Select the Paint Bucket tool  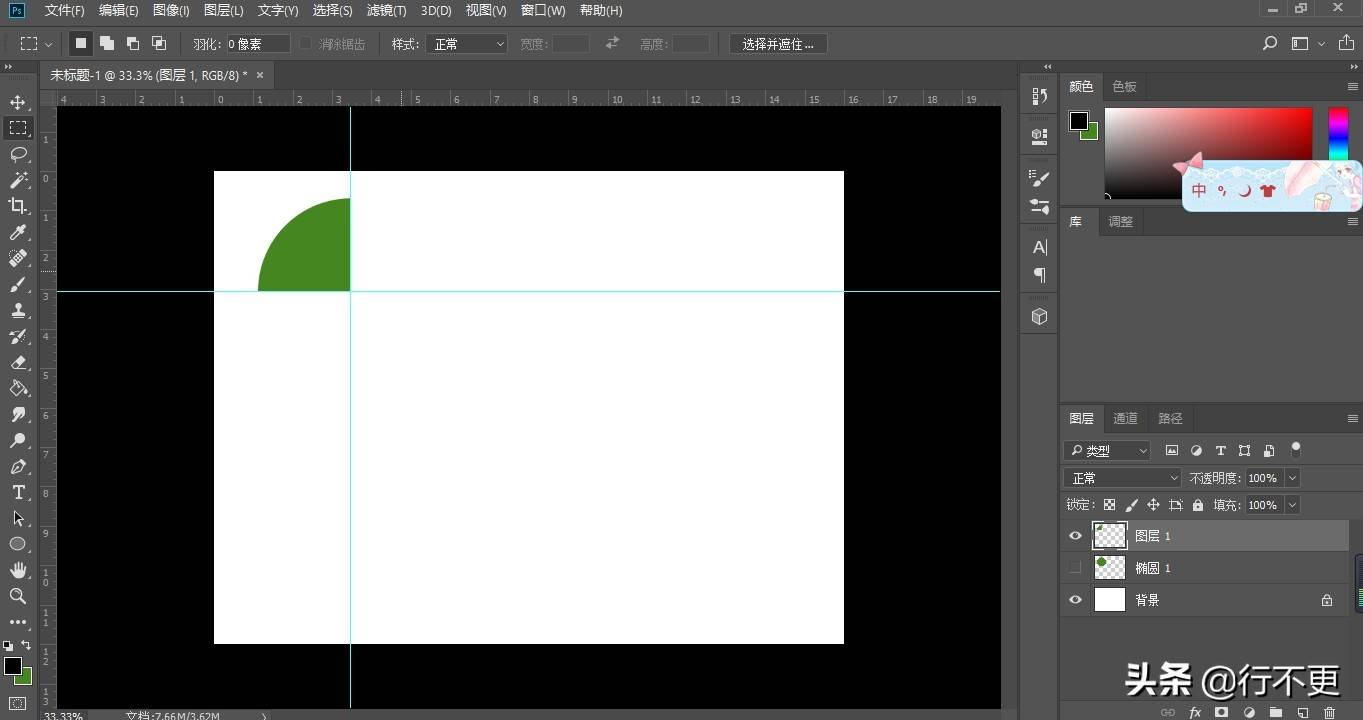pyautogui.click(x=18, y=388)
